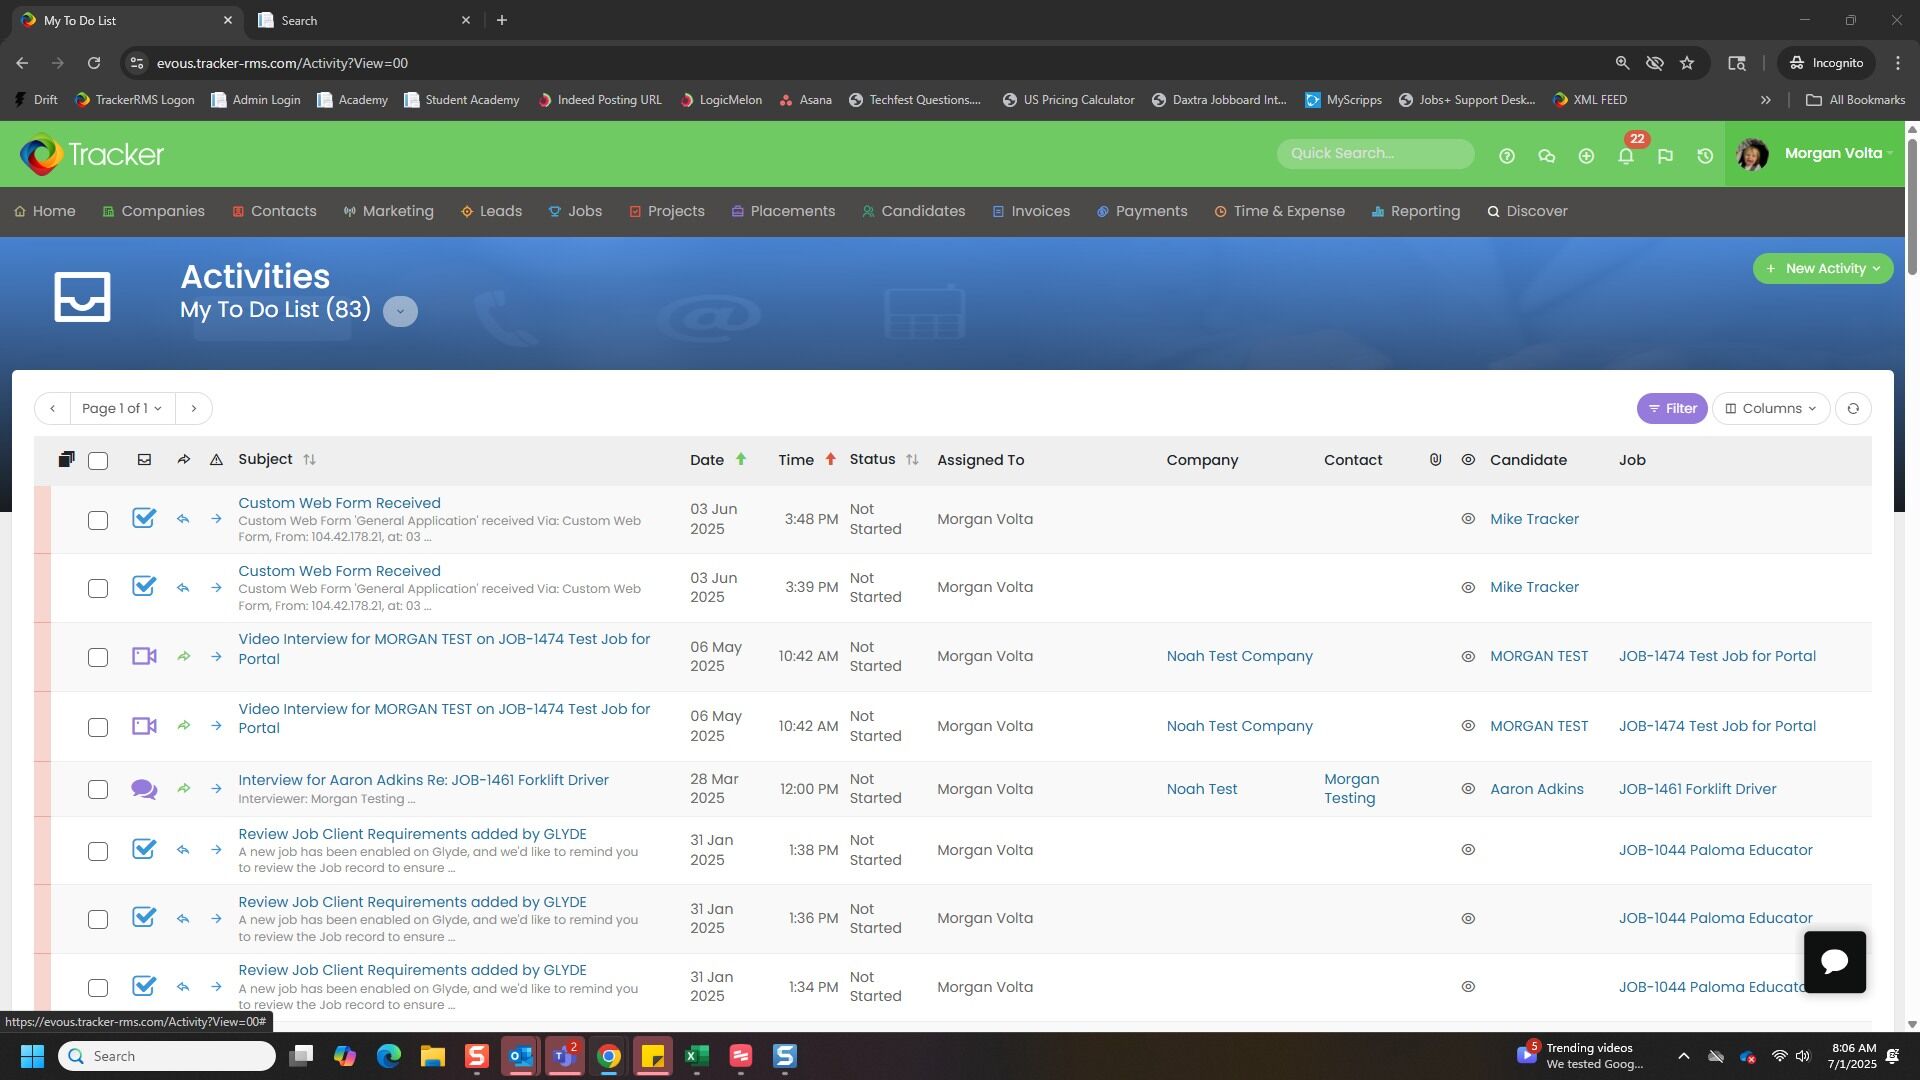Click the add plus circle icon in header
The height and width of the screenshot is (1080, 1920).
click(x=1586, y=156)
